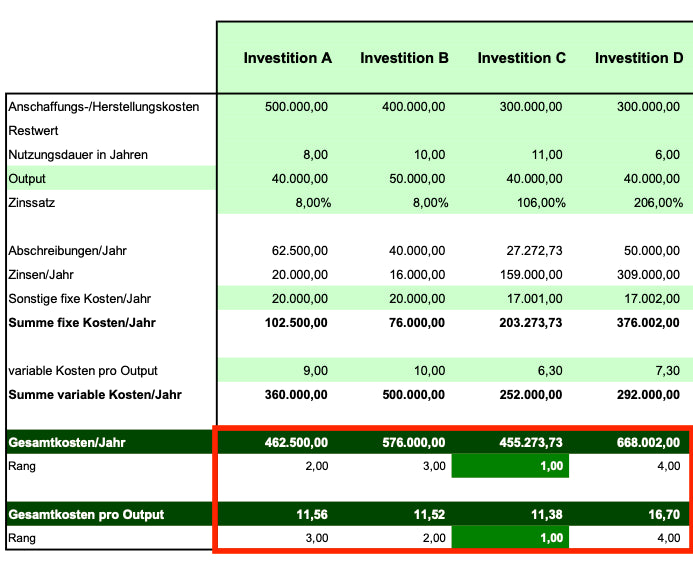The height and width of the screenshot is (561, 693).
Task: Click the Gesamtkosten pro Output row label
Action: tap(86, 514)
